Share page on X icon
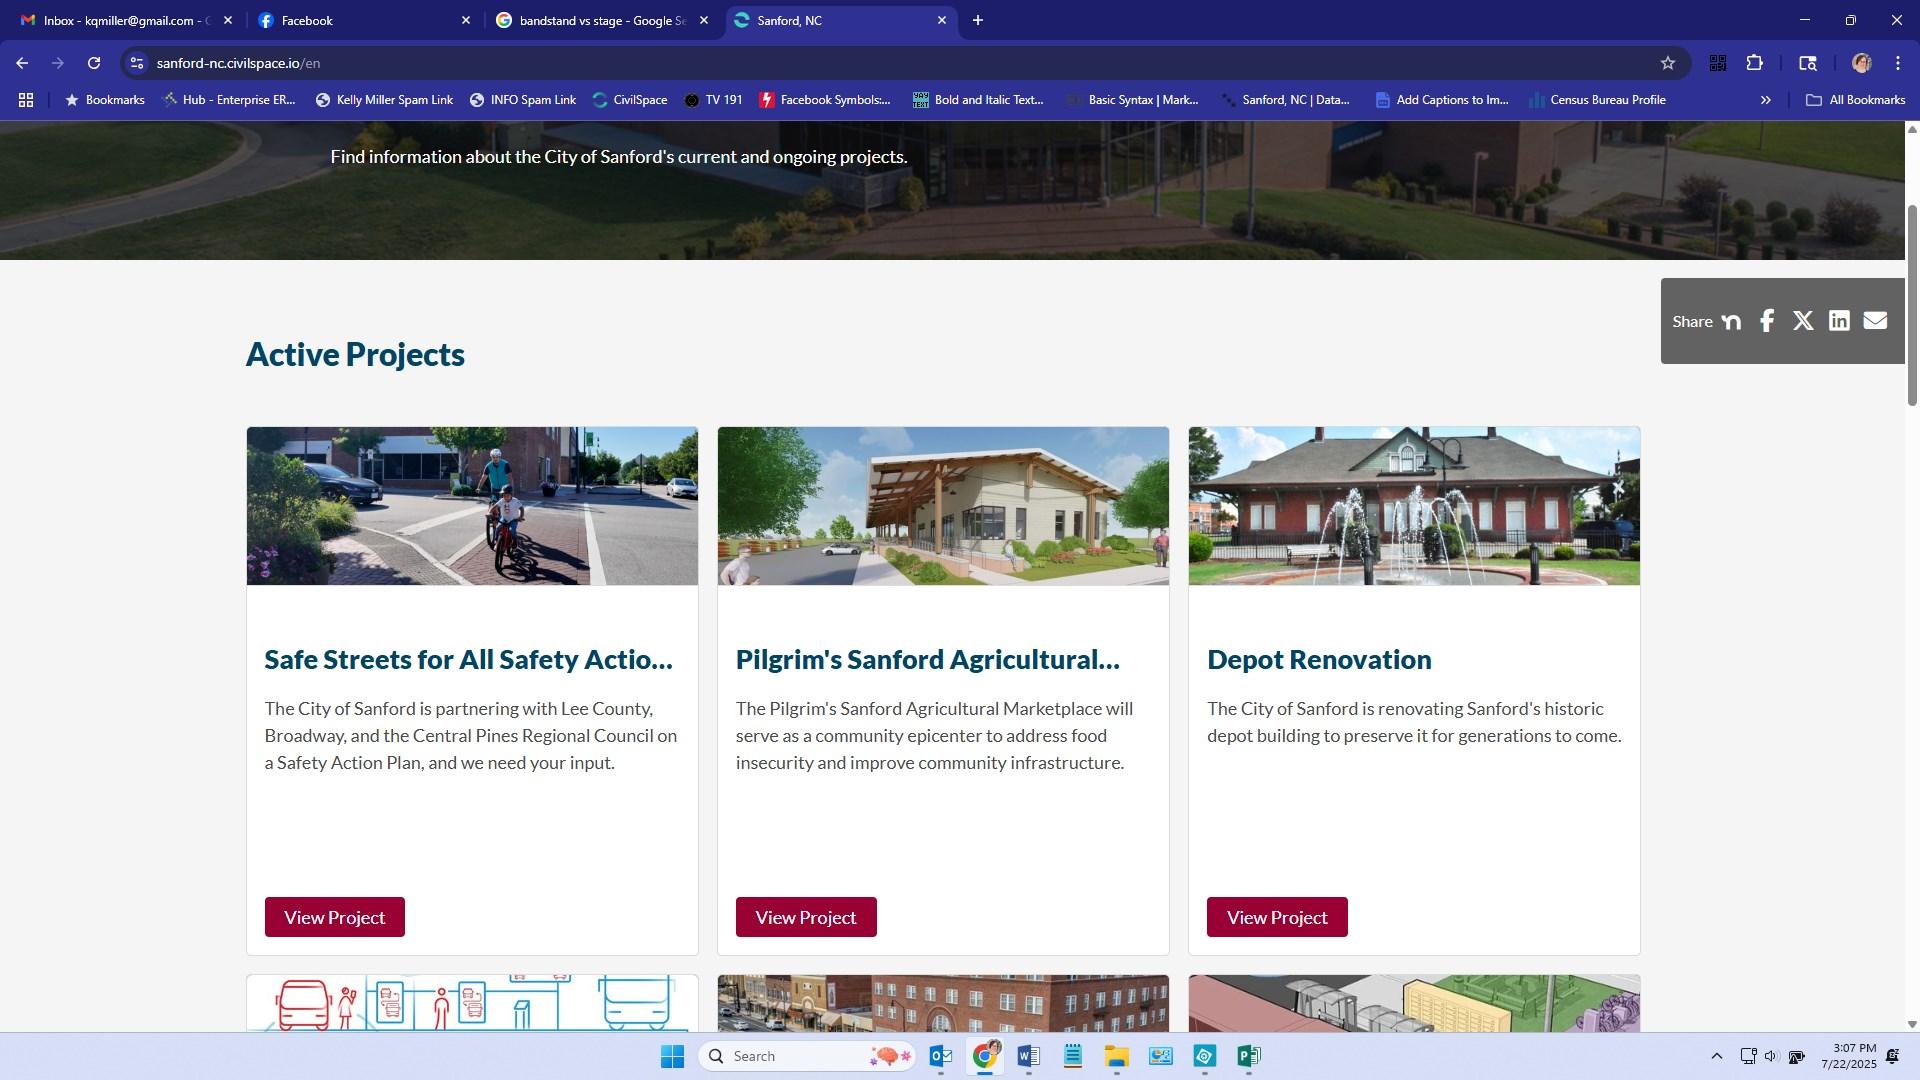1920x1080 pixels. point(1803,321)
